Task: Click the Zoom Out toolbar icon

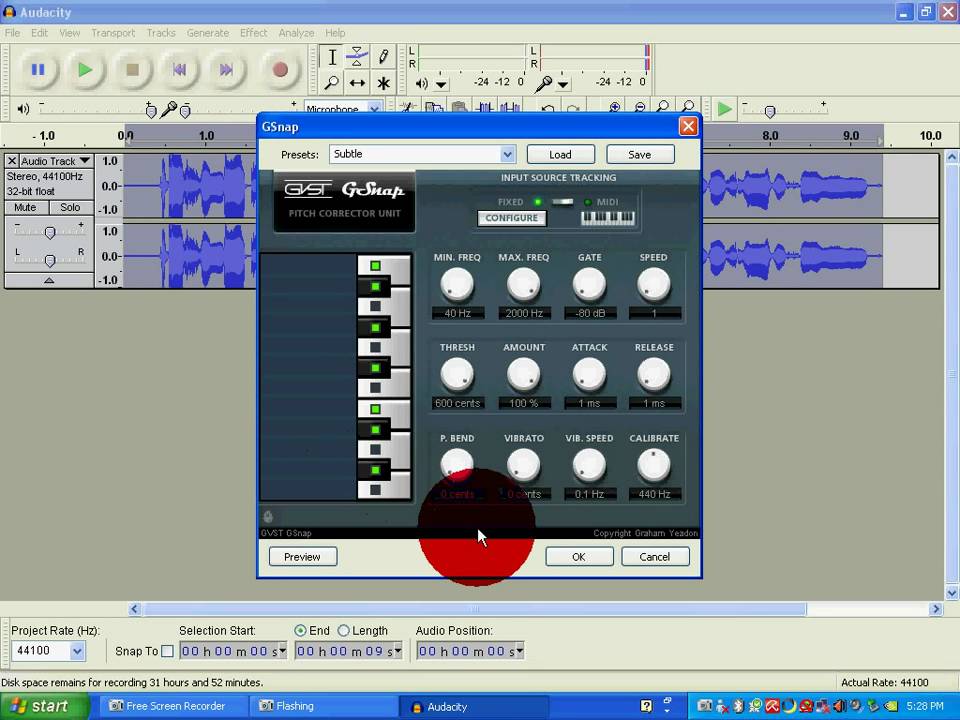Action: (x=640, y=108)
